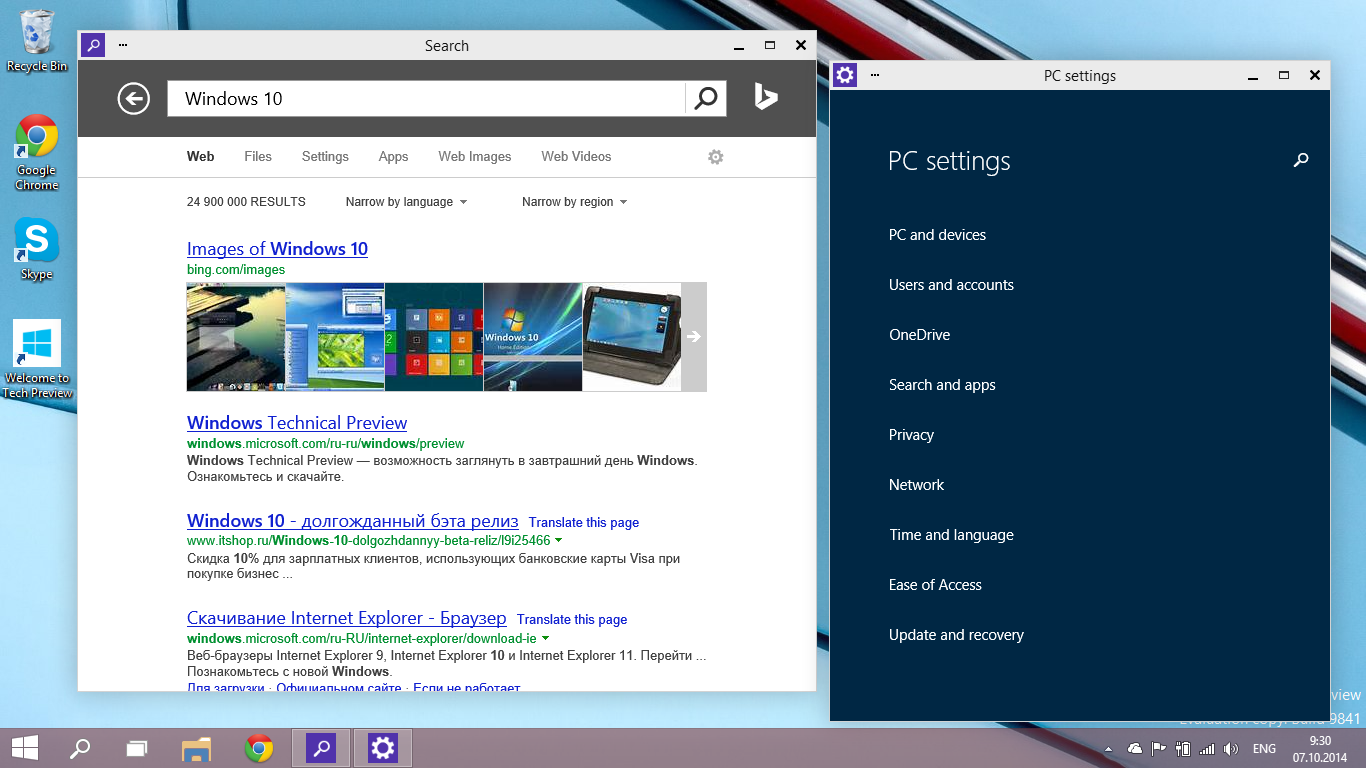Viewport: 1366px width, 768px height.
Task: Open the Start button on taskbar
Action: click(x=25, y=748)
